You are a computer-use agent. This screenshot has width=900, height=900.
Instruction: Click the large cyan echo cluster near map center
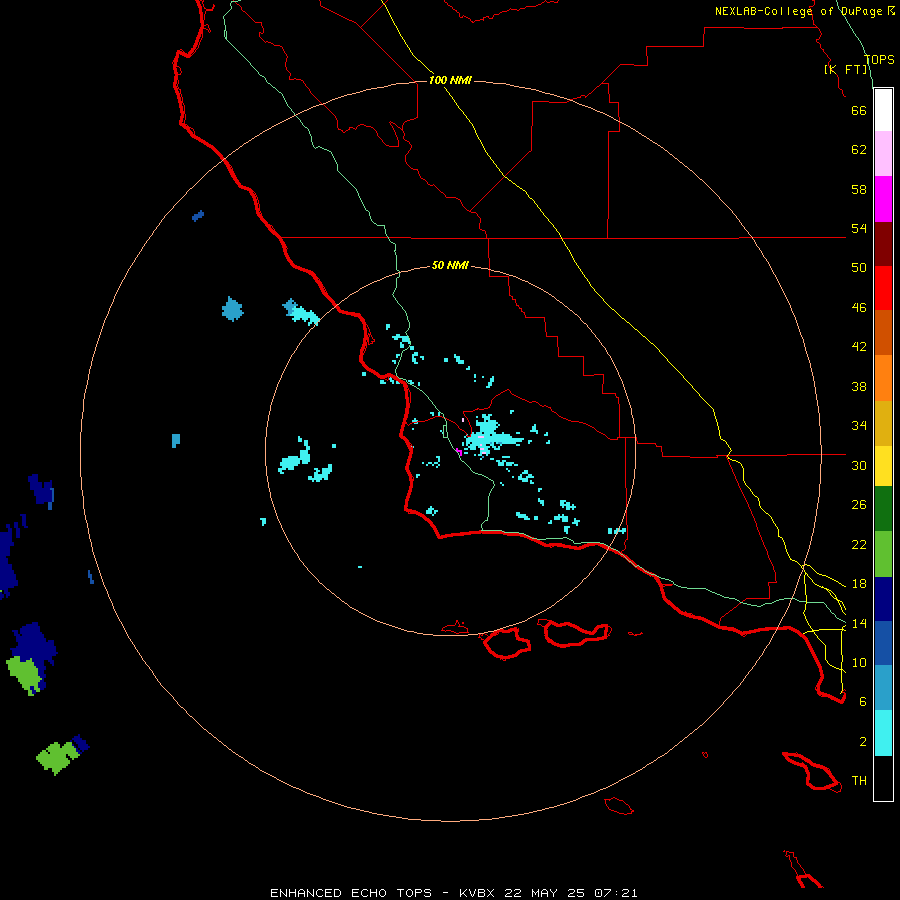coord(490,436)
